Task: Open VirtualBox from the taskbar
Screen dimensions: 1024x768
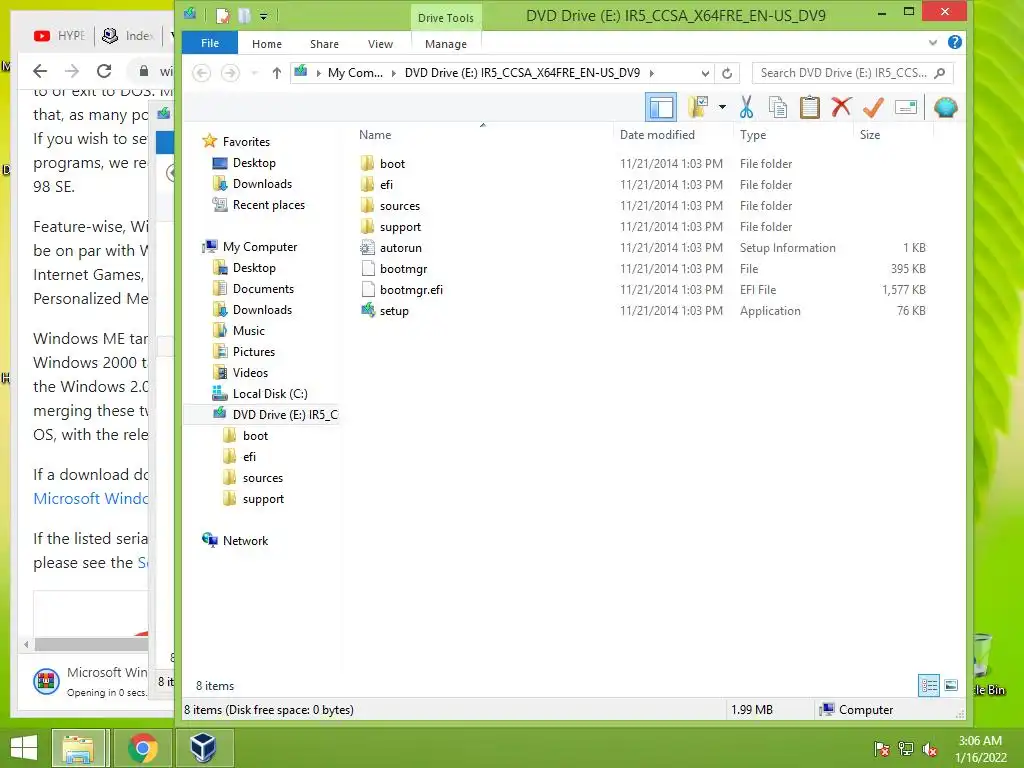Action: coord(202,748)
